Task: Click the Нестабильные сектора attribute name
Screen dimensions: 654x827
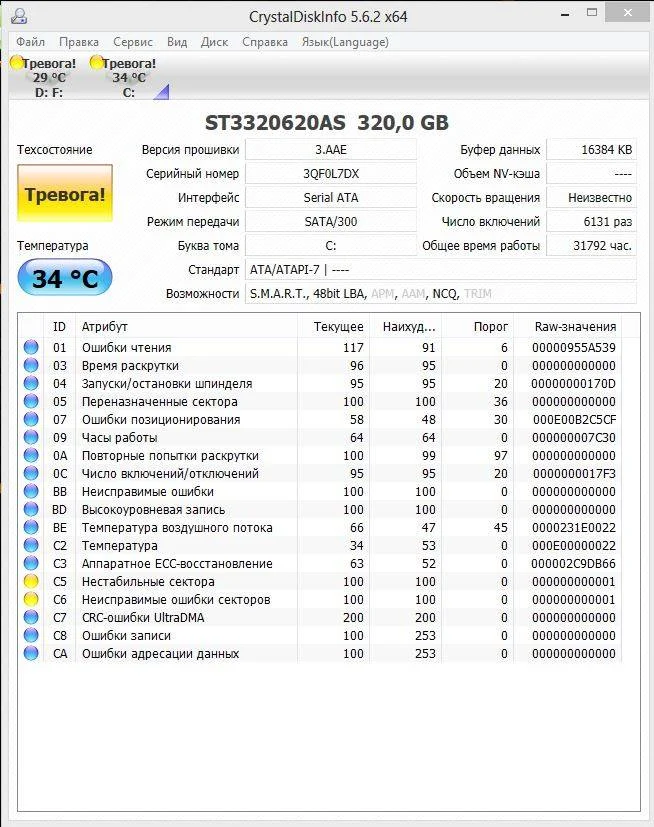Action: (148, 582)
